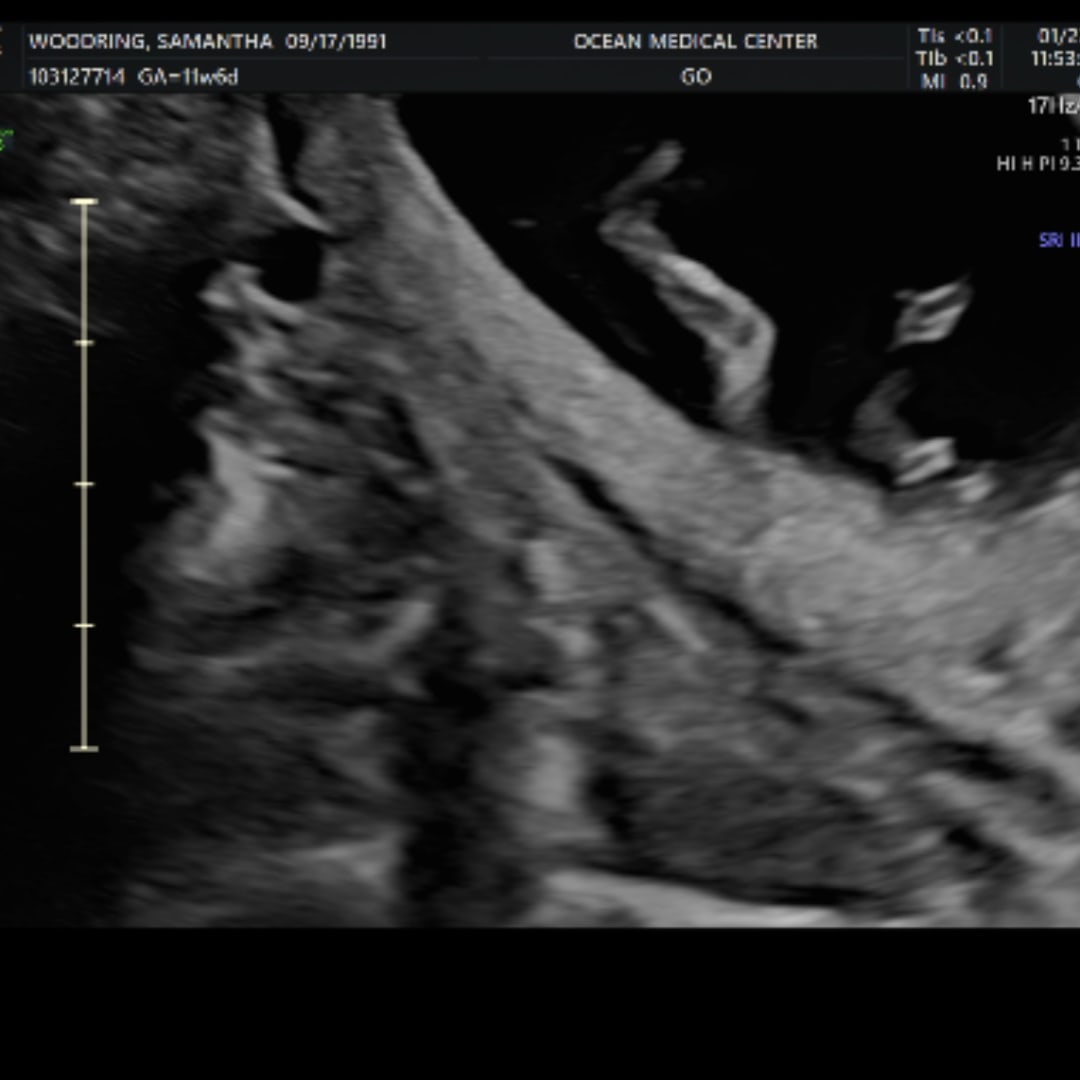Viewport: 1080px width, 1080px height.
Task: Click the OCEAN MEDICAL CENTER header
Action: (x=695, y=42)
